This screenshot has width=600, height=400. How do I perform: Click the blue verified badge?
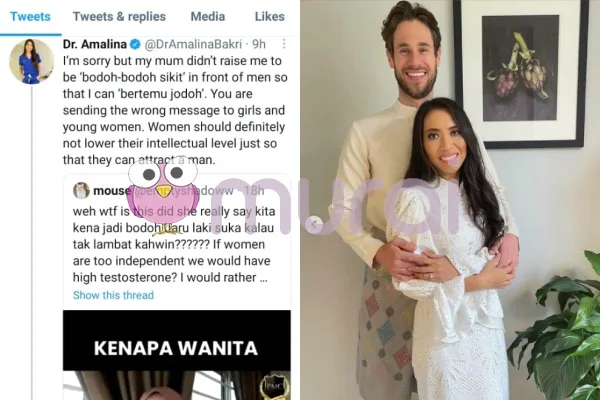(x=135, y=44)
